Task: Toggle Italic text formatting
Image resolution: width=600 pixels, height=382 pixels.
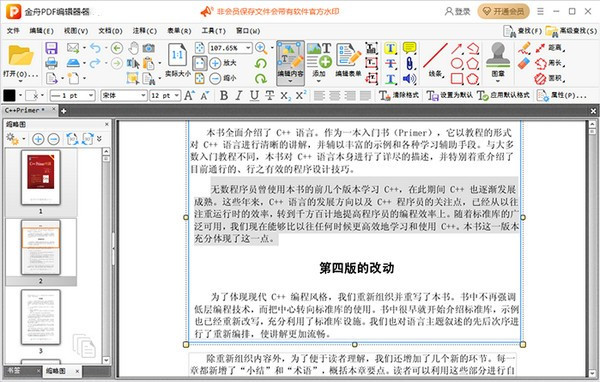Action: point(239,95)
